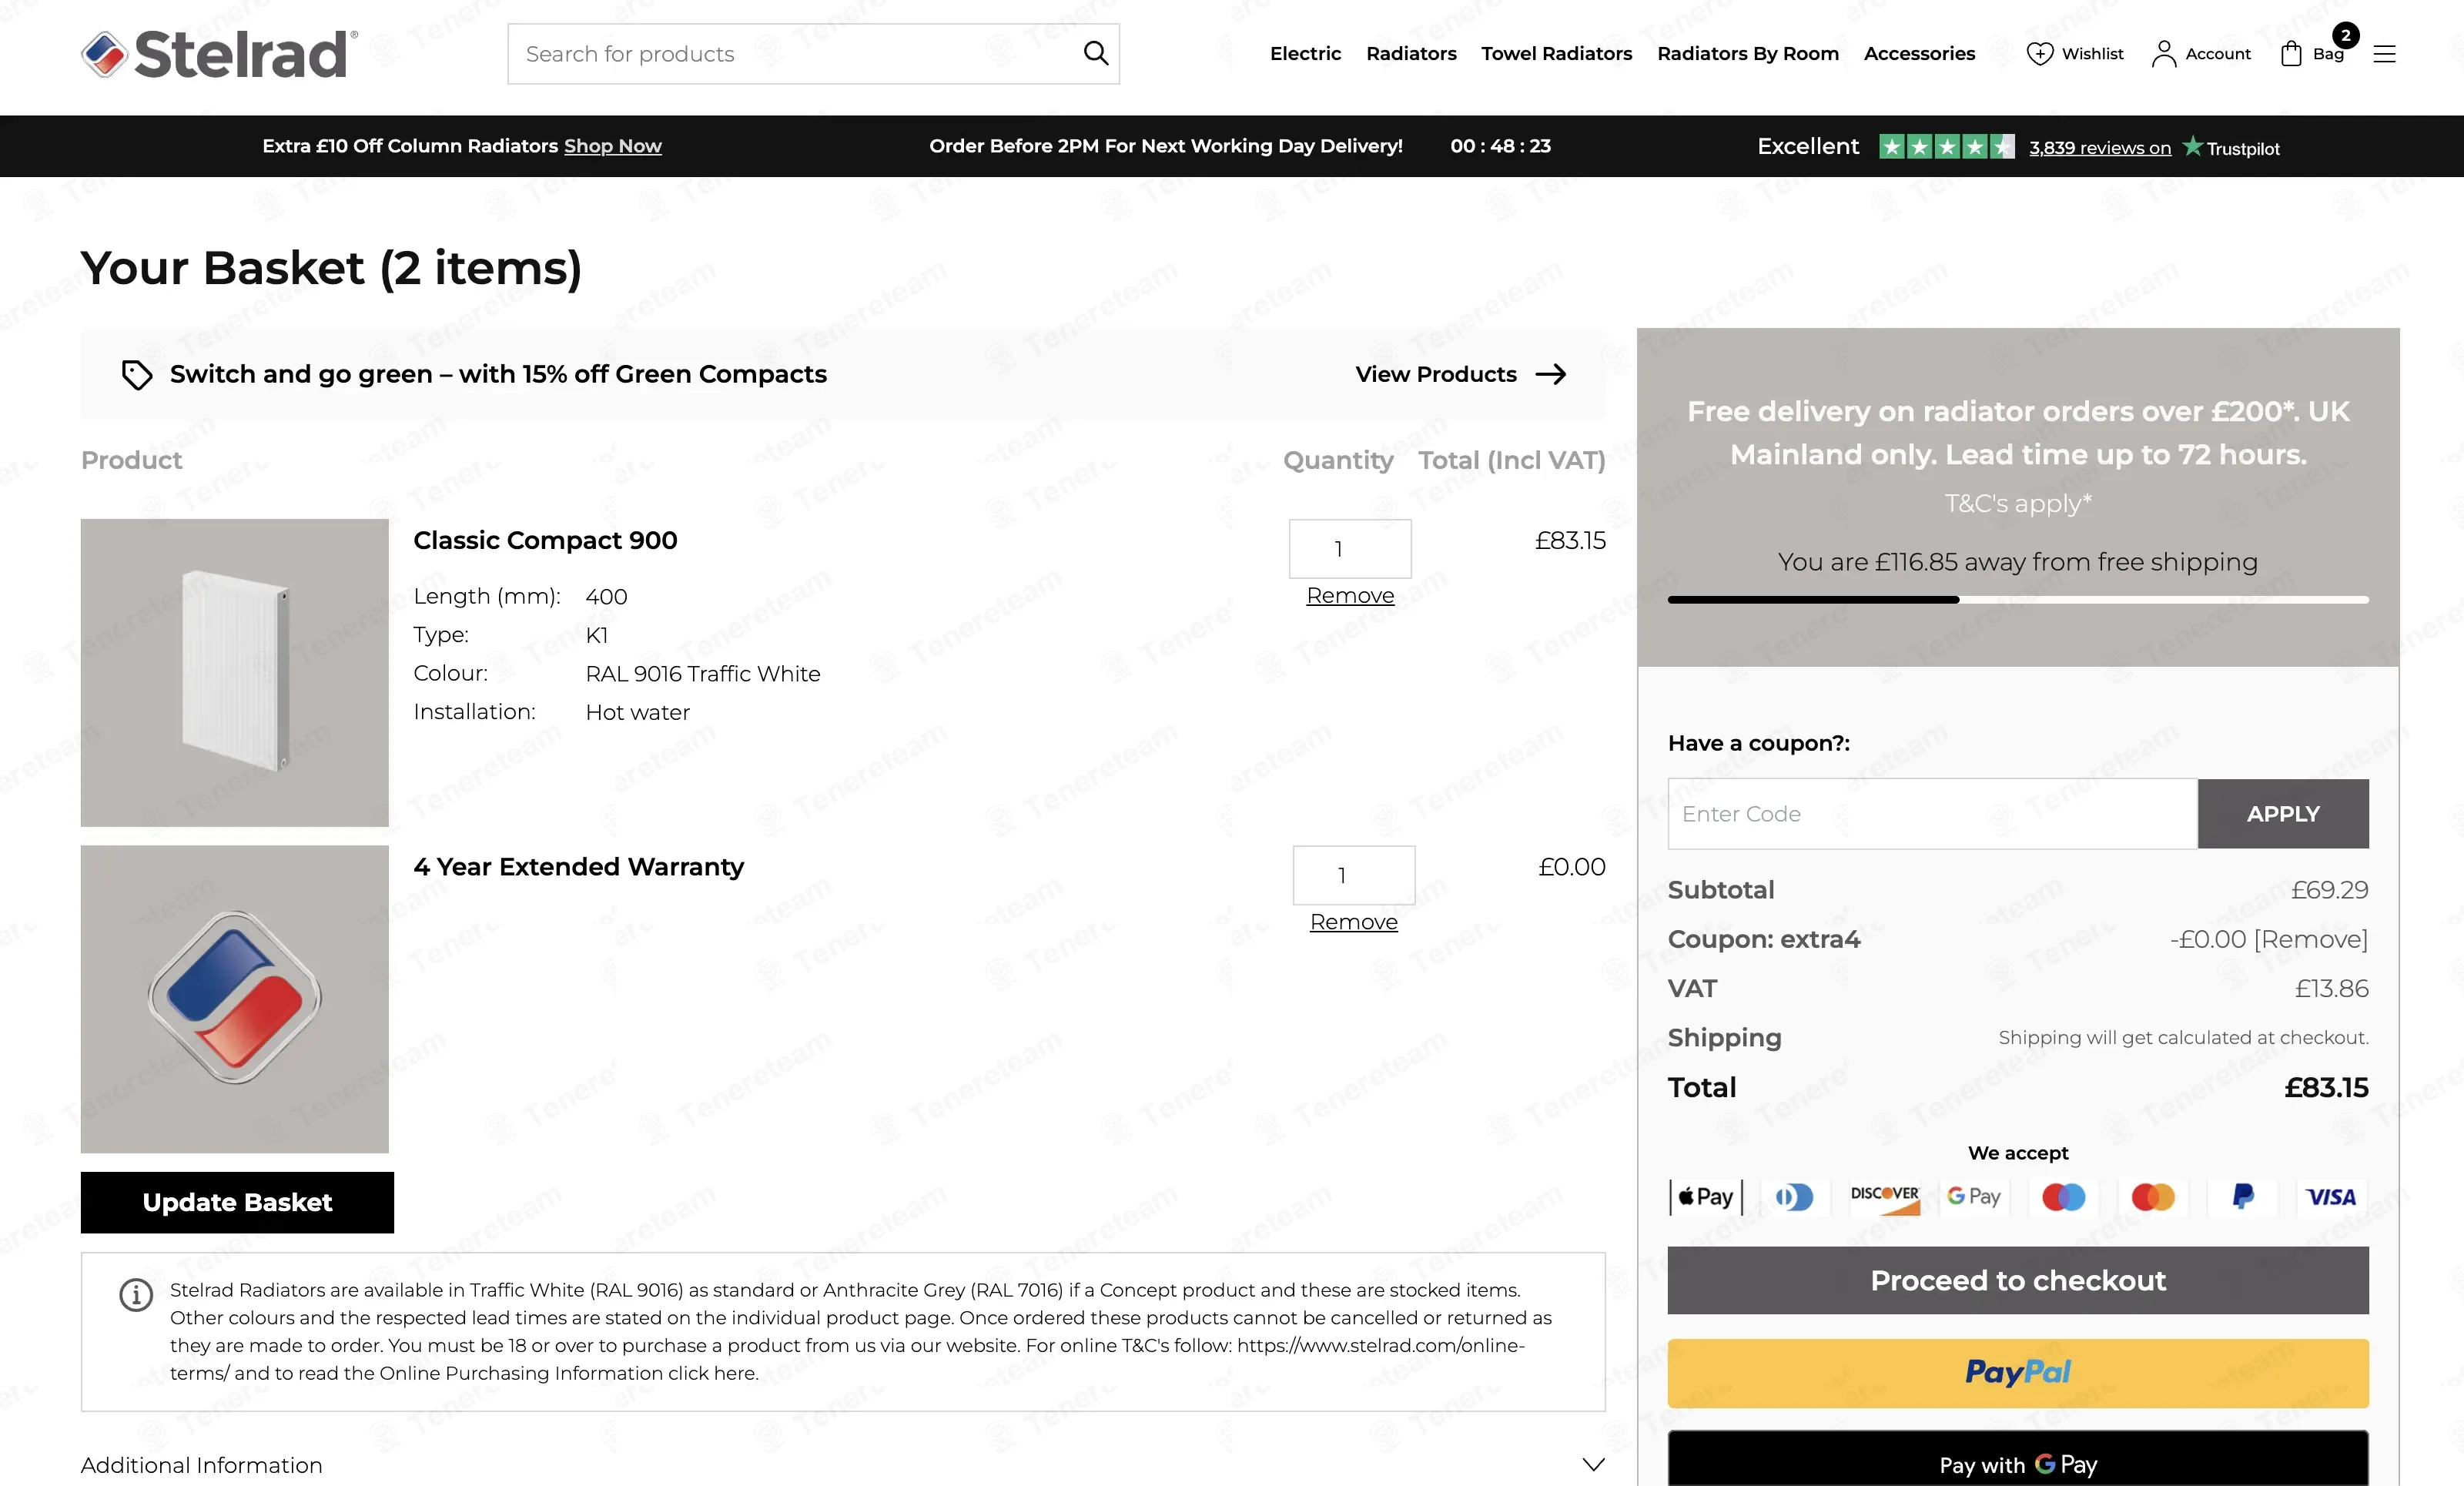Click the free shipping progress bar
Viewport: 2464px width, 1486px height.
pos(2017,600)
